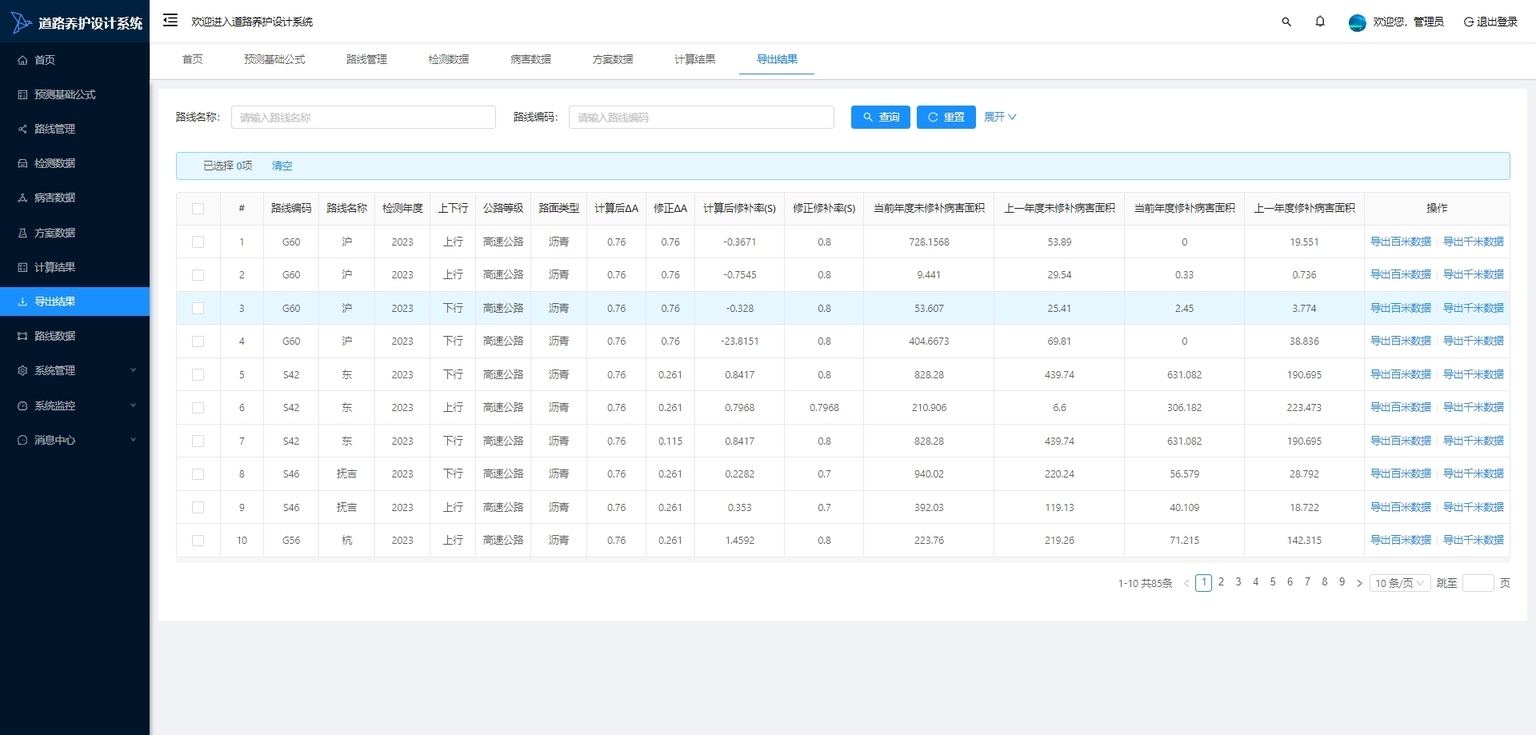Go to page 2 in pagination

[x=1221, y=582]
